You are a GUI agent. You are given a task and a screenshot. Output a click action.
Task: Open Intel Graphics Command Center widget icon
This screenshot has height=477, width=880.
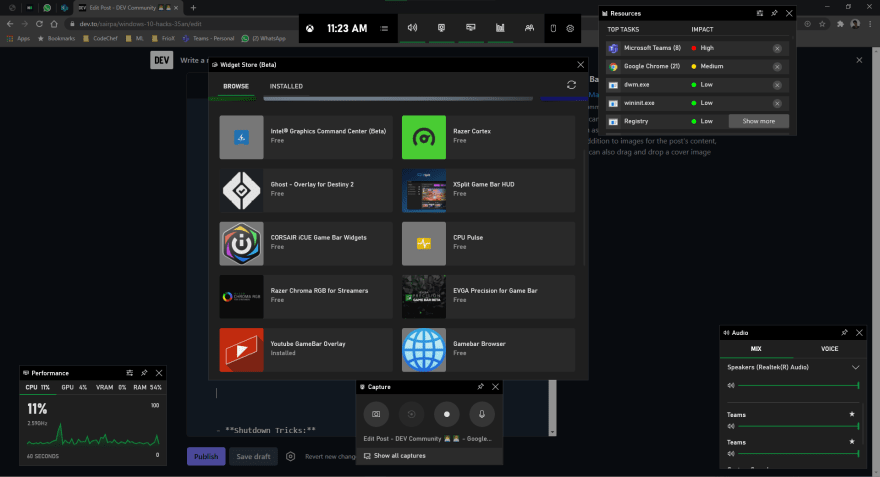(x=241, y=137)
